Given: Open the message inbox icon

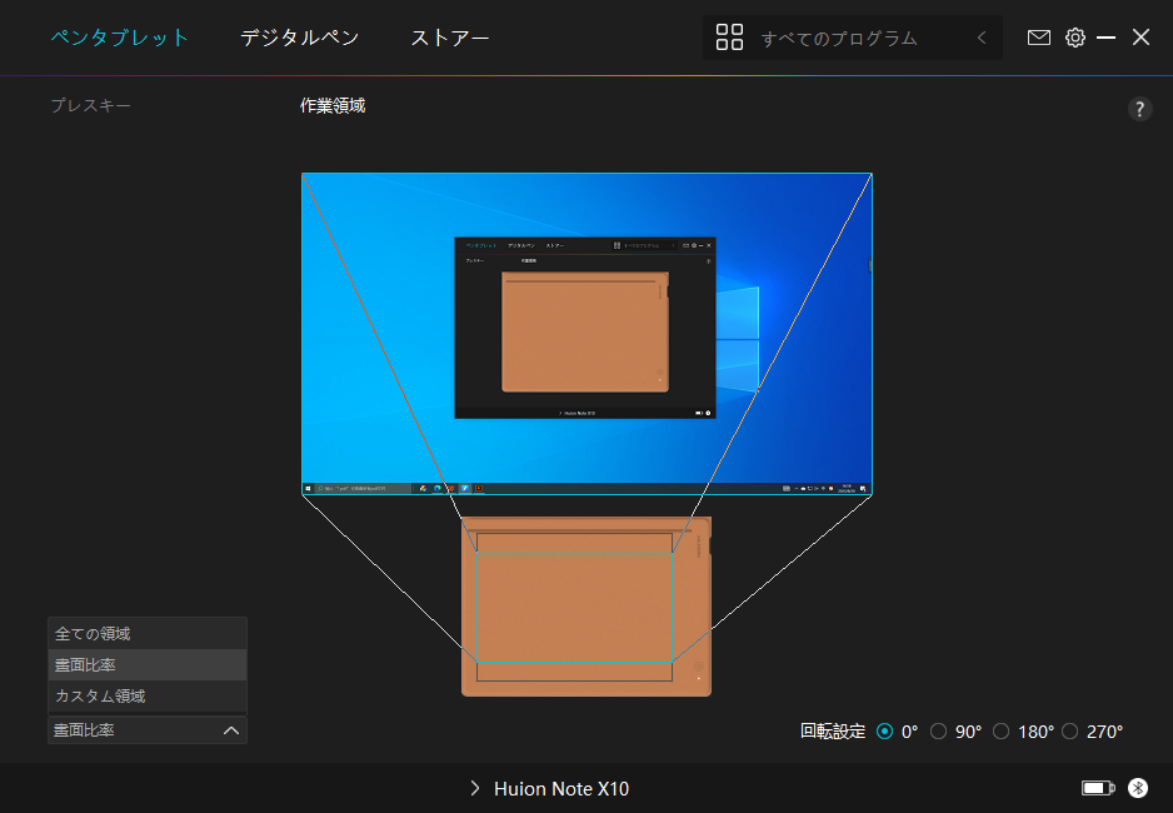Looking at the screenshot, I should [x=1039, y=37].
